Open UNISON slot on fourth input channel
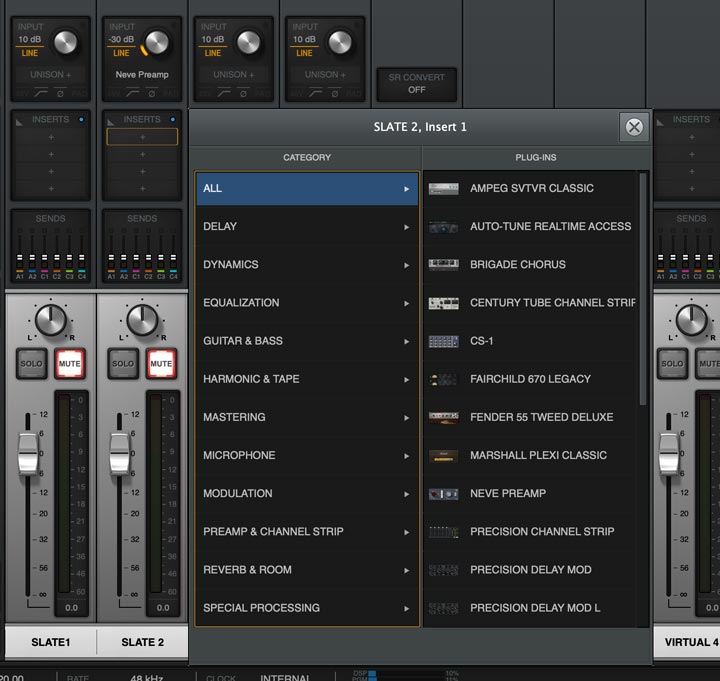This screenshot has width=720, height=681. click(325, 75)
